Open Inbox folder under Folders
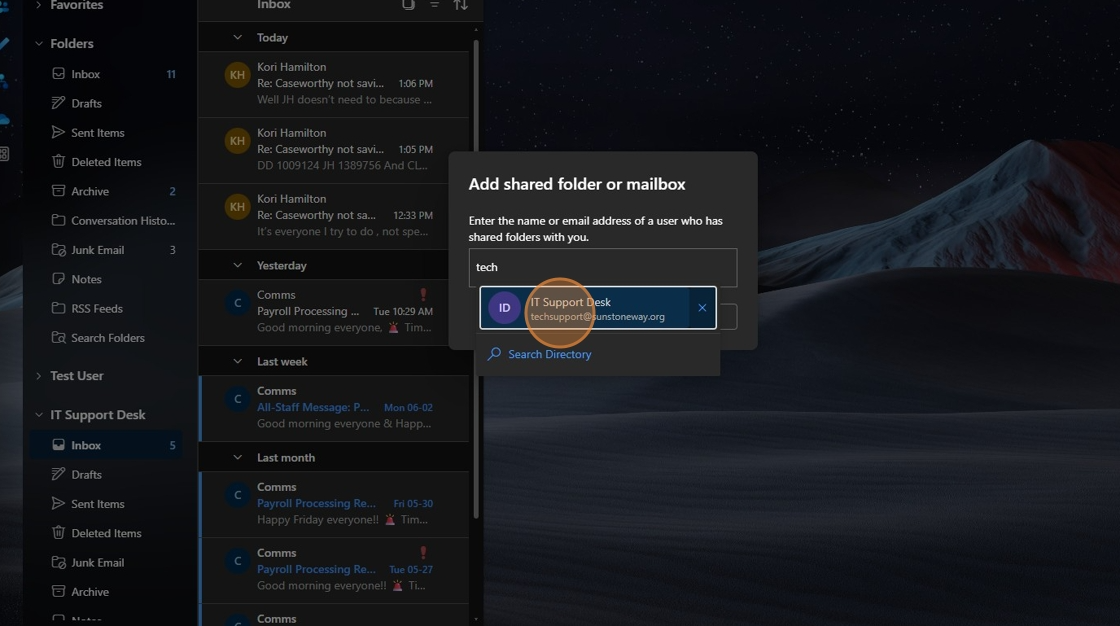The image size is (1120, 626). (x=106, y=74)
